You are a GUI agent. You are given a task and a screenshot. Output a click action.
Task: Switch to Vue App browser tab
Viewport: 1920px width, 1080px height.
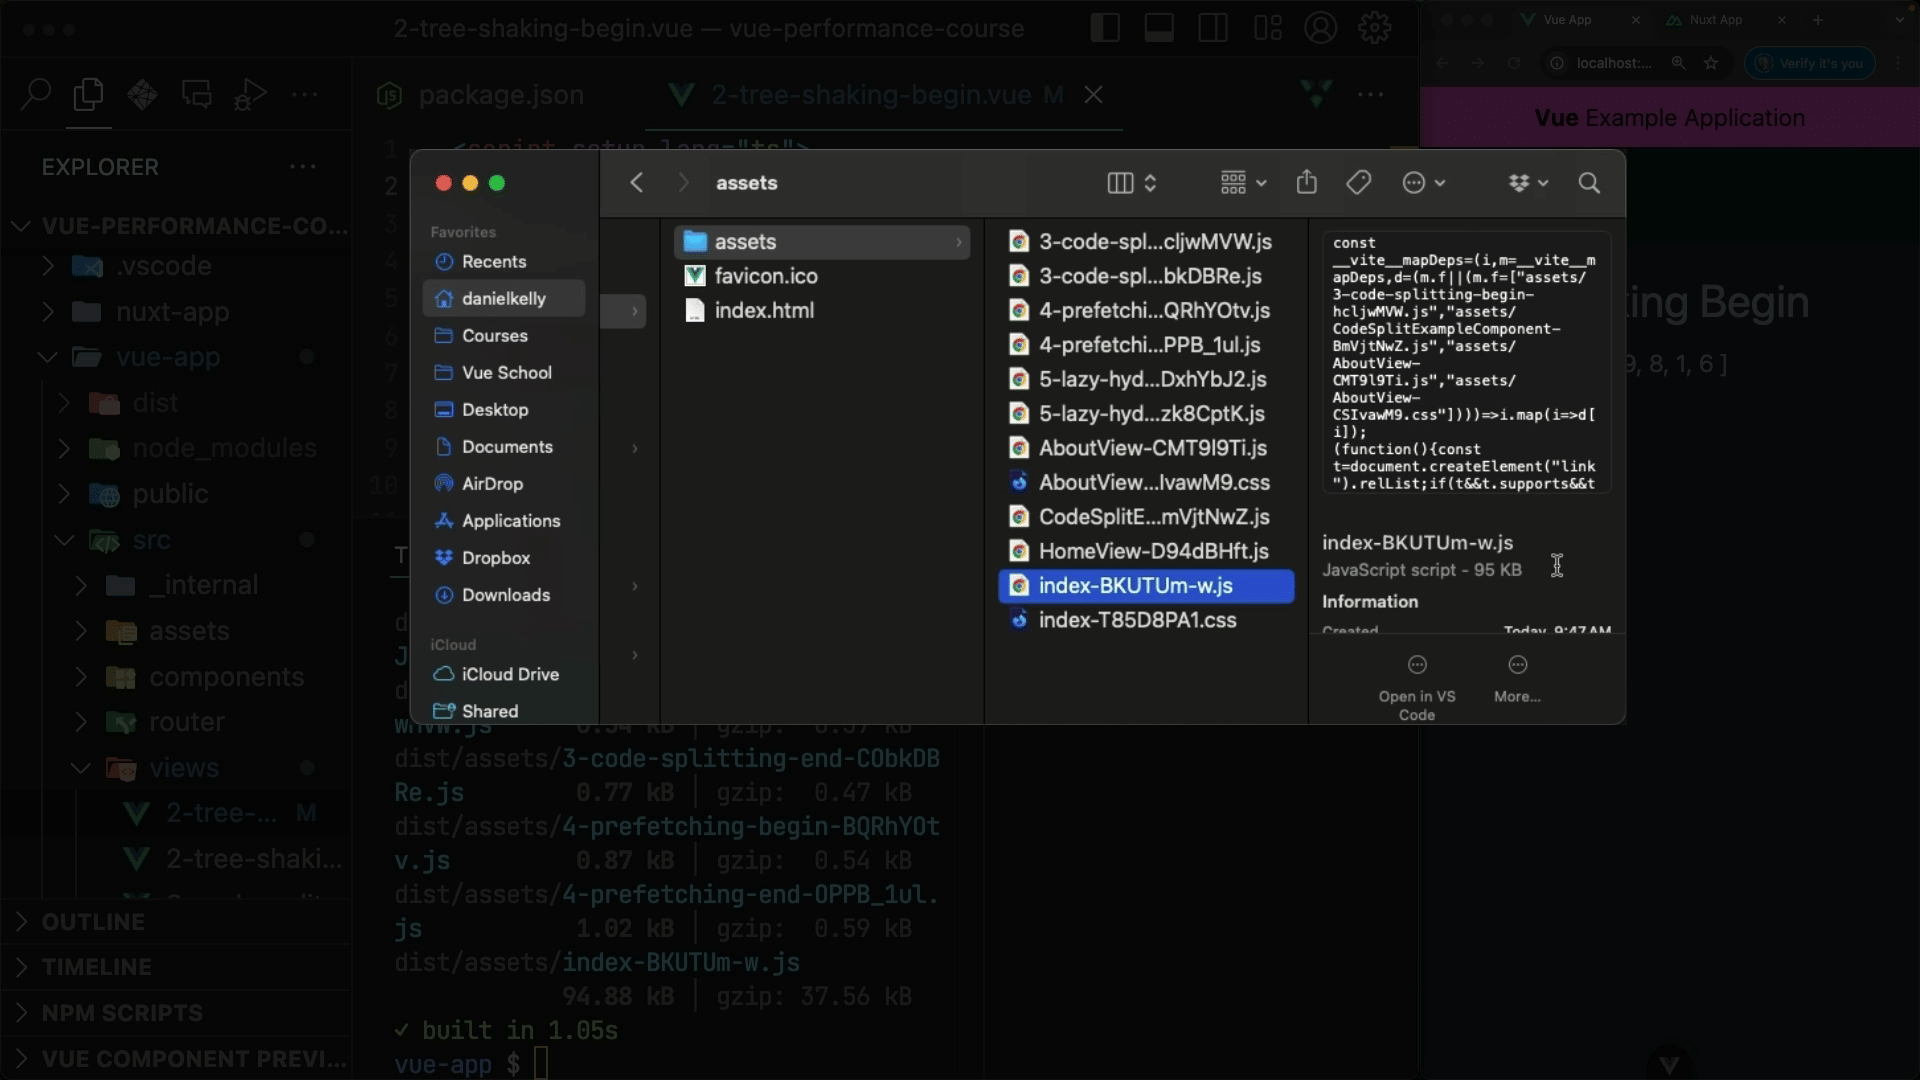click(x=1566, y=20)
